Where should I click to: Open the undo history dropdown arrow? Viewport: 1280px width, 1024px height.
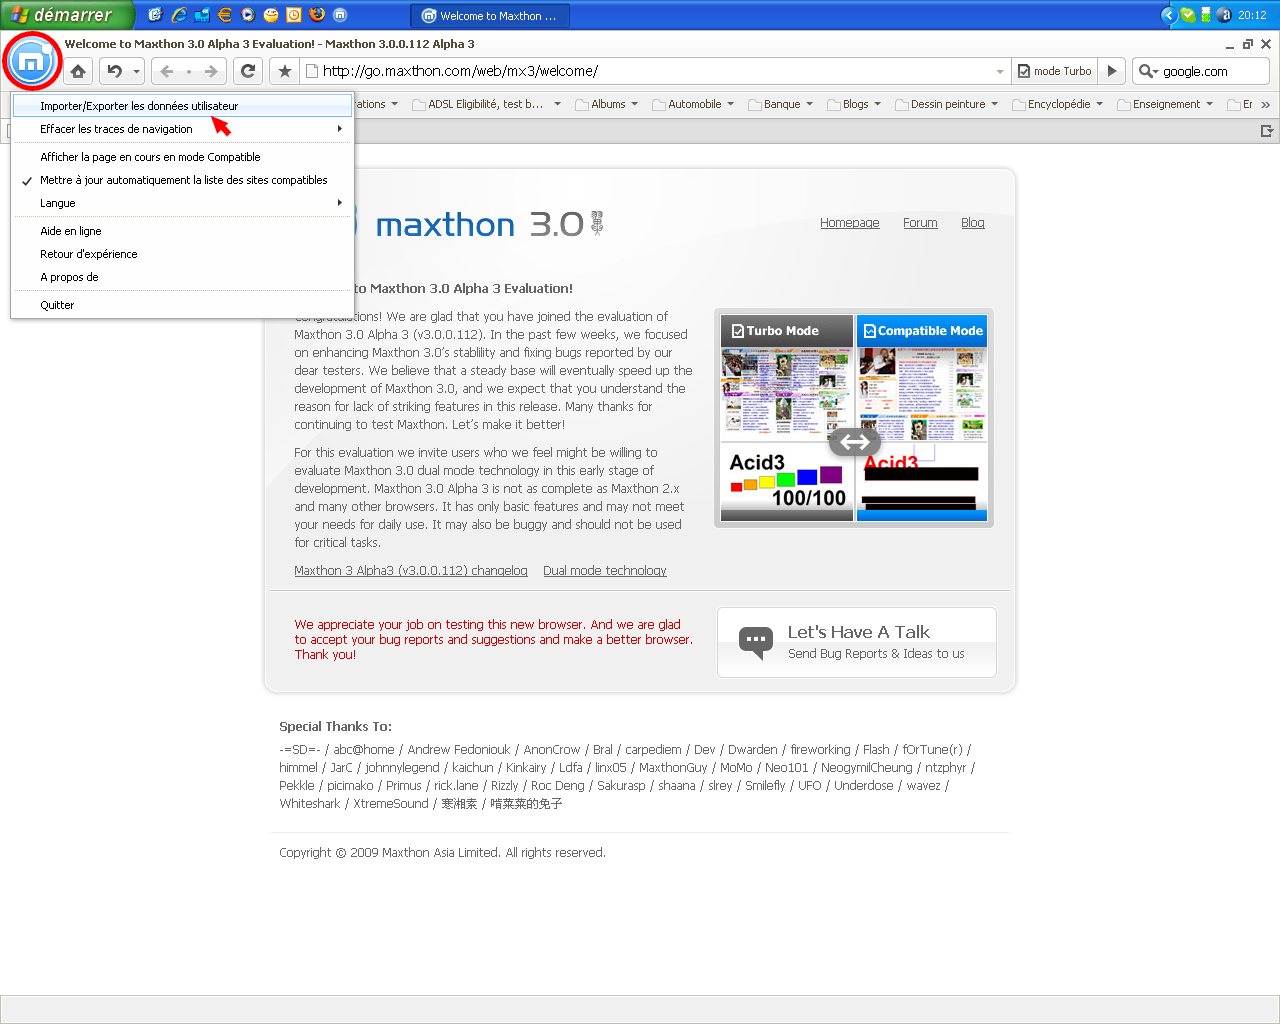[x=137, y=71]
